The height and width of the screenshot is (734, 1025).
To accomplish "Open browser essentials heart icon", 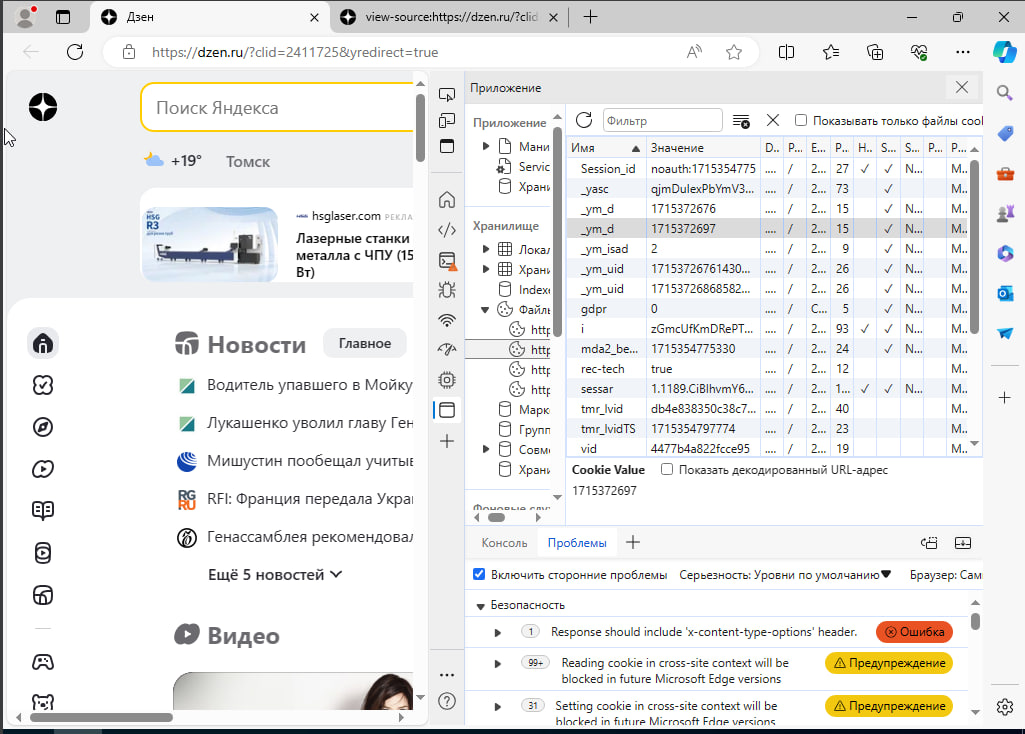I will [918, 52].
